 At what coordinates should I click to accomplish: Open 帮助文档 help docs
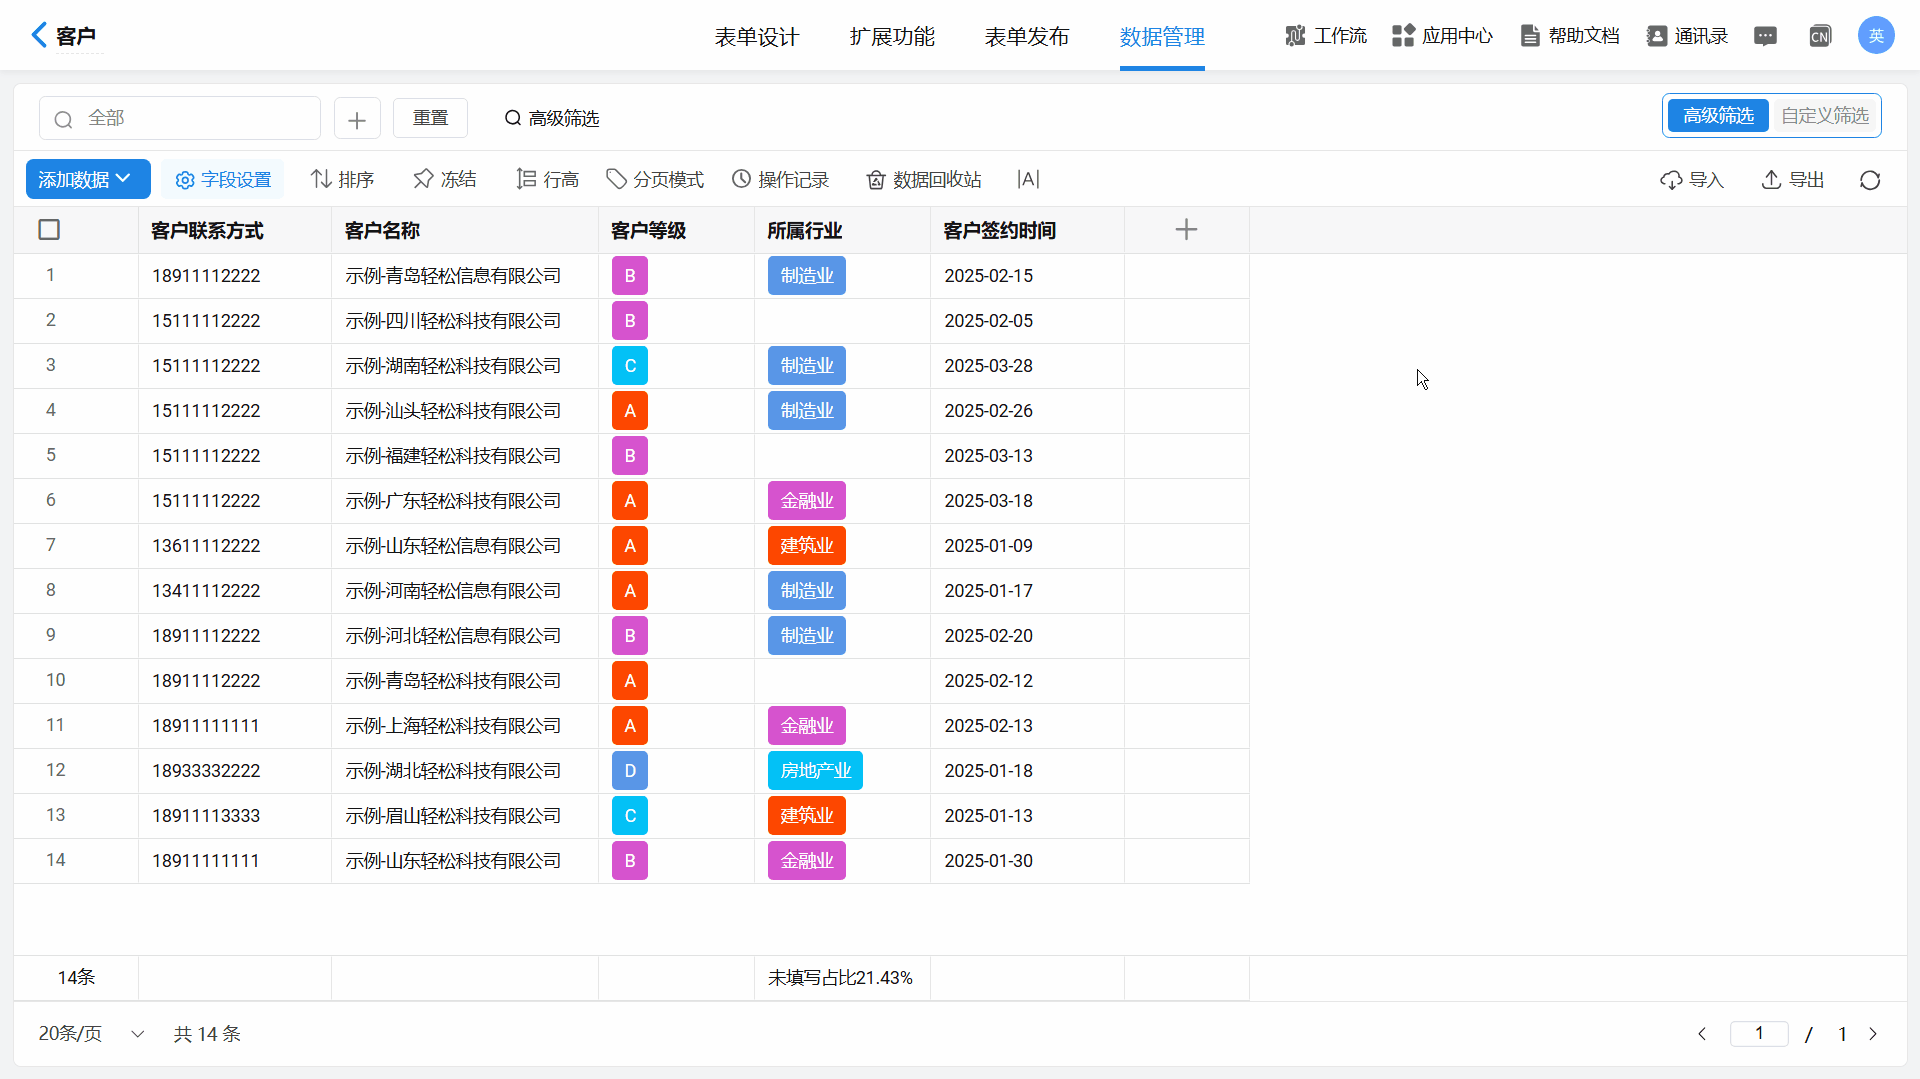(1570, 36)
